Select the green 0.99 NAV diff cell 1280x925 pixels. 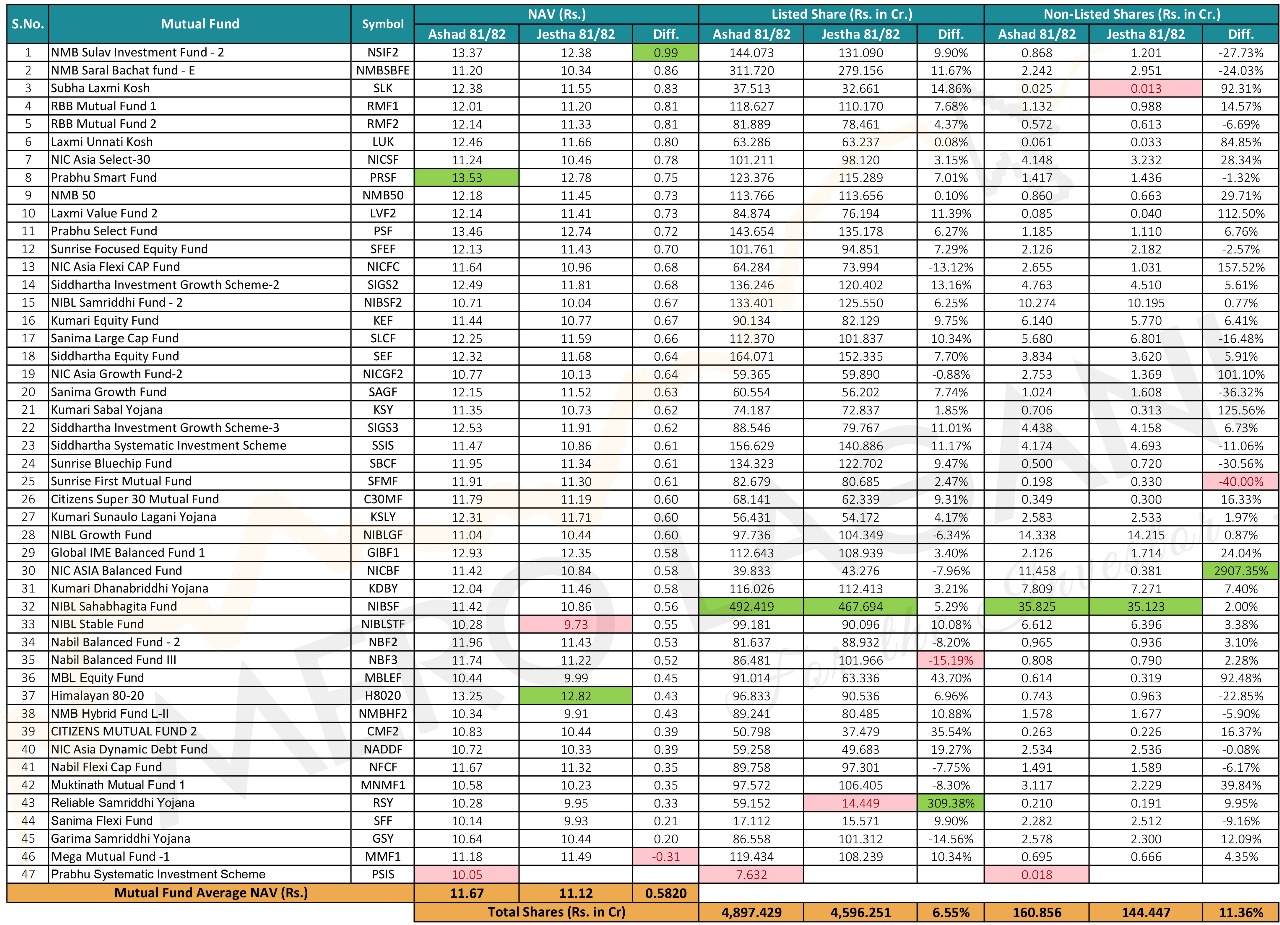point(666,52)
